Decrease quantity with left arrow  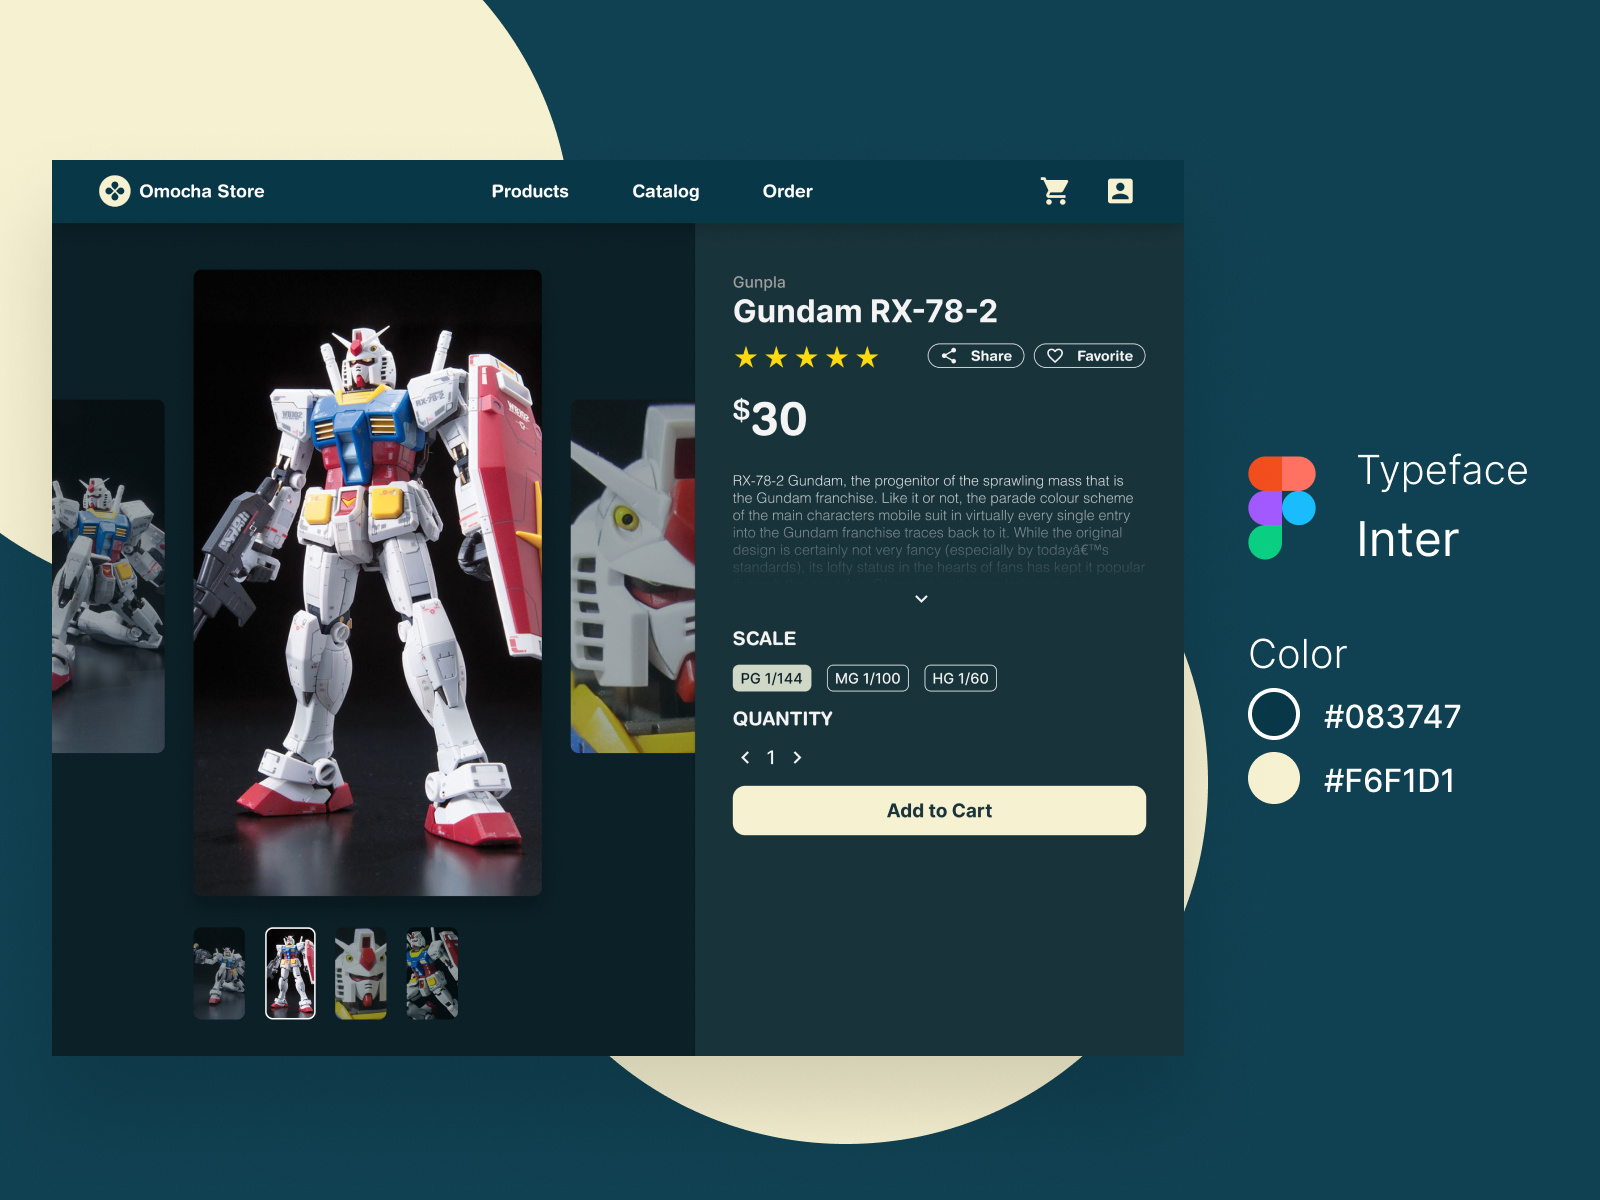click(x=744, y=758)
